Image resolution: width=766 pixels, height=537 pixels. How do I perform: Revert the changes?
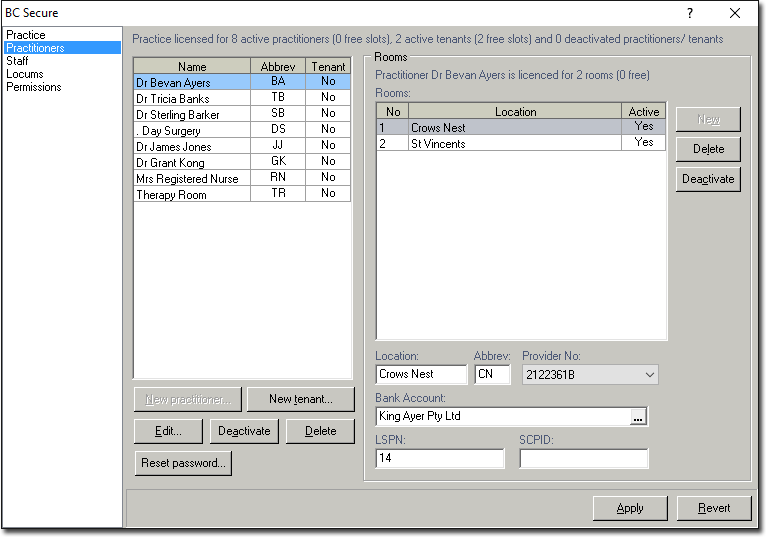click(713, 508)
